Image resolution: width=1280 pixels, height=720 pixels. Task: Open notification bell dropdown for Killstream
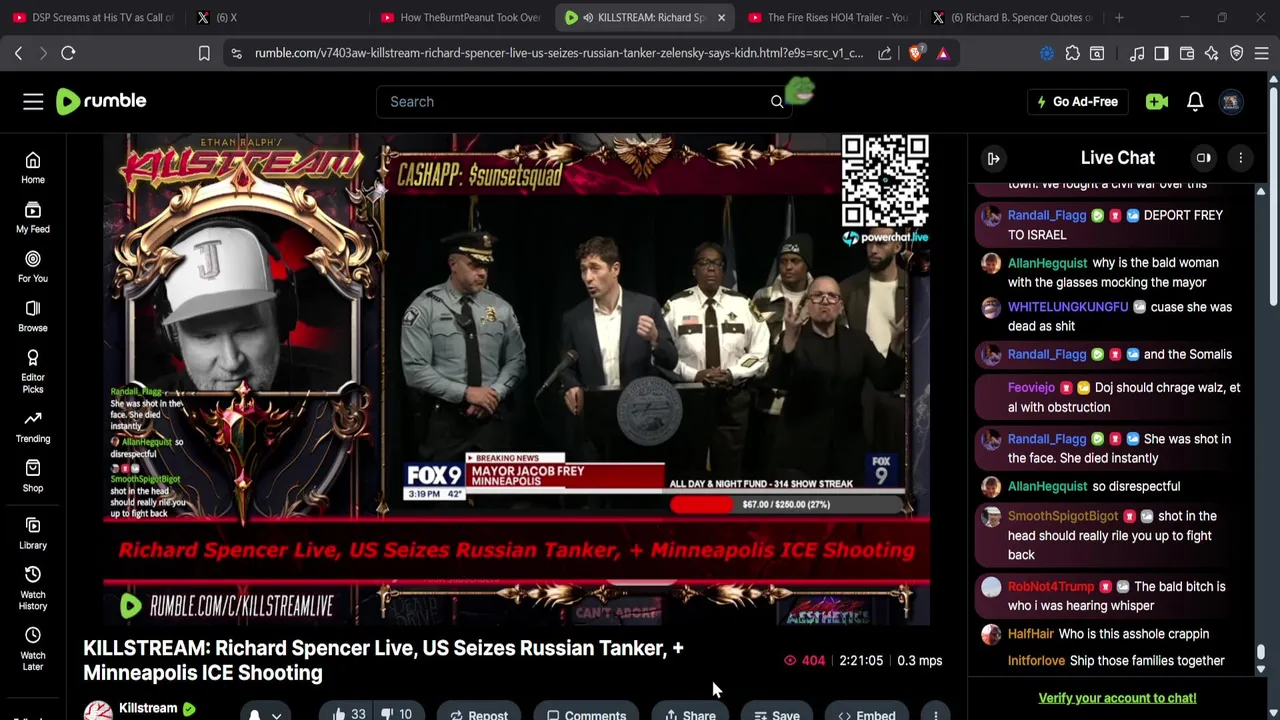[264, 714]
